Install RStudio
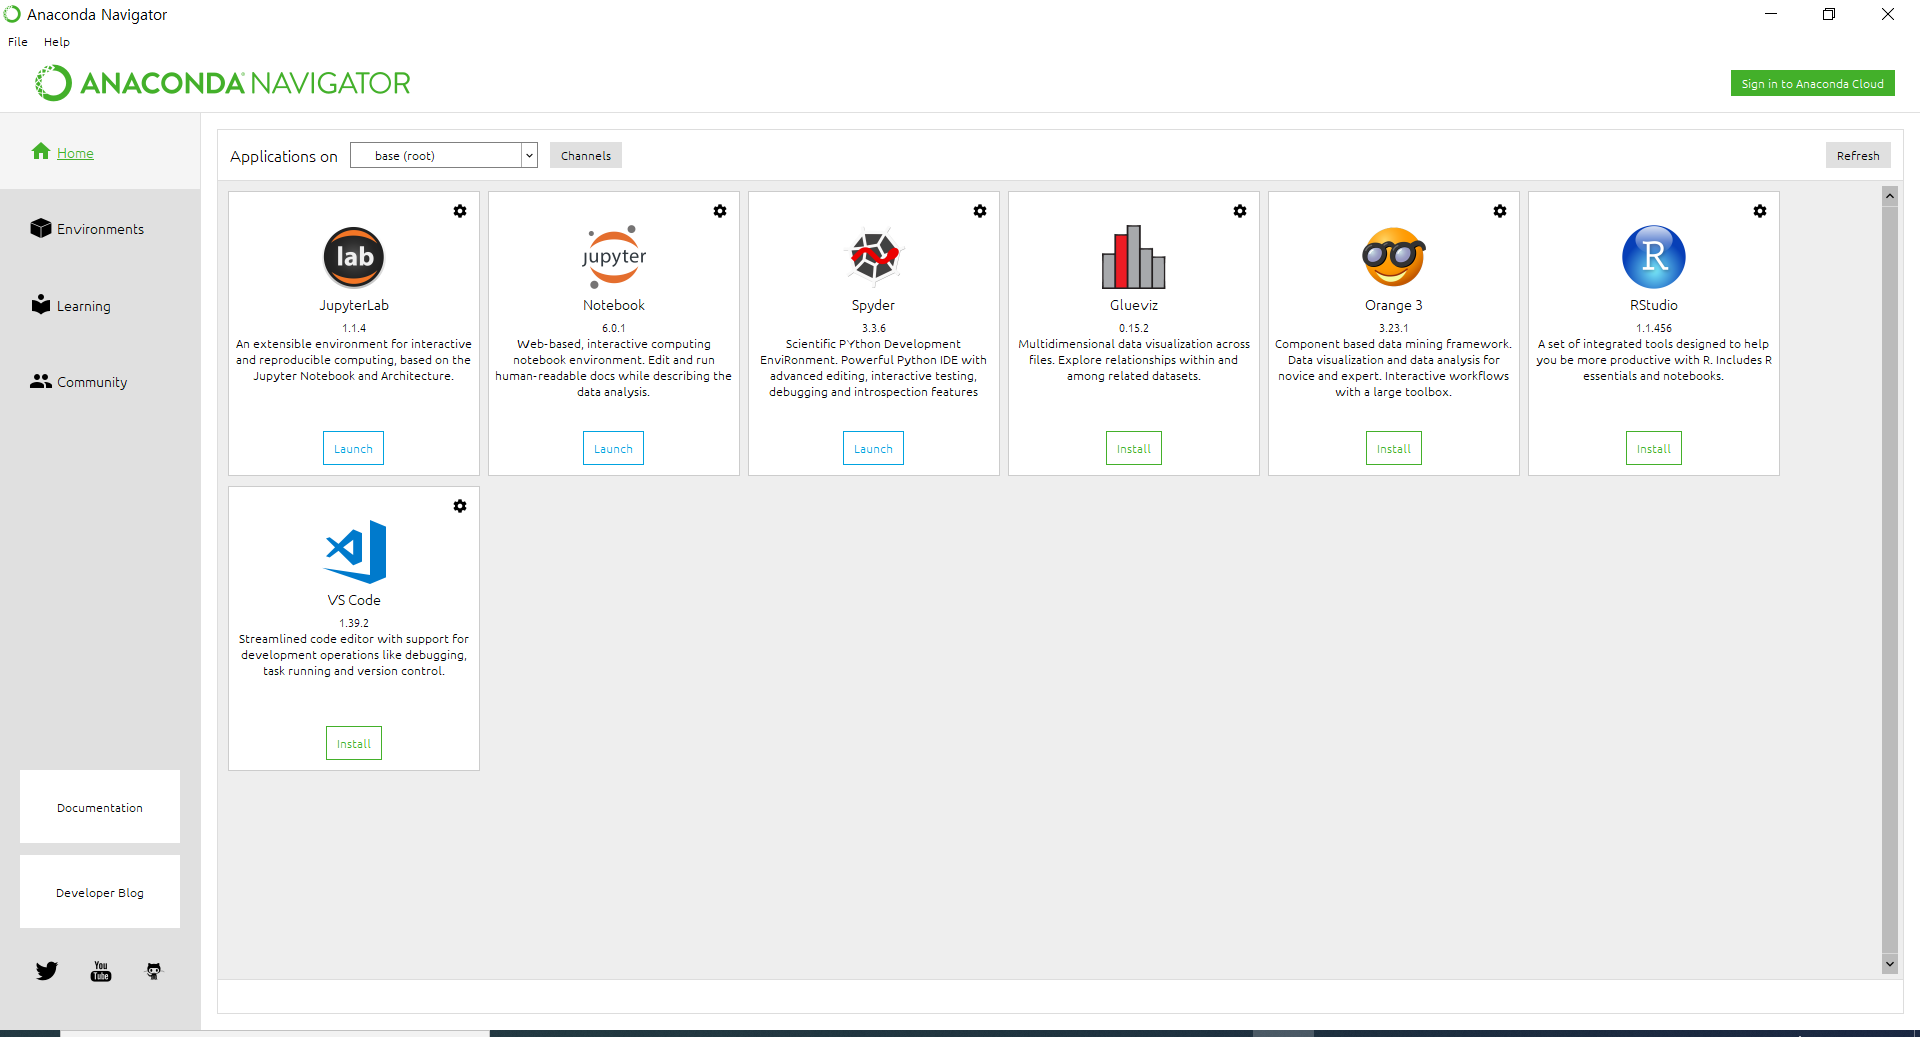 (x=1654, y=449)
